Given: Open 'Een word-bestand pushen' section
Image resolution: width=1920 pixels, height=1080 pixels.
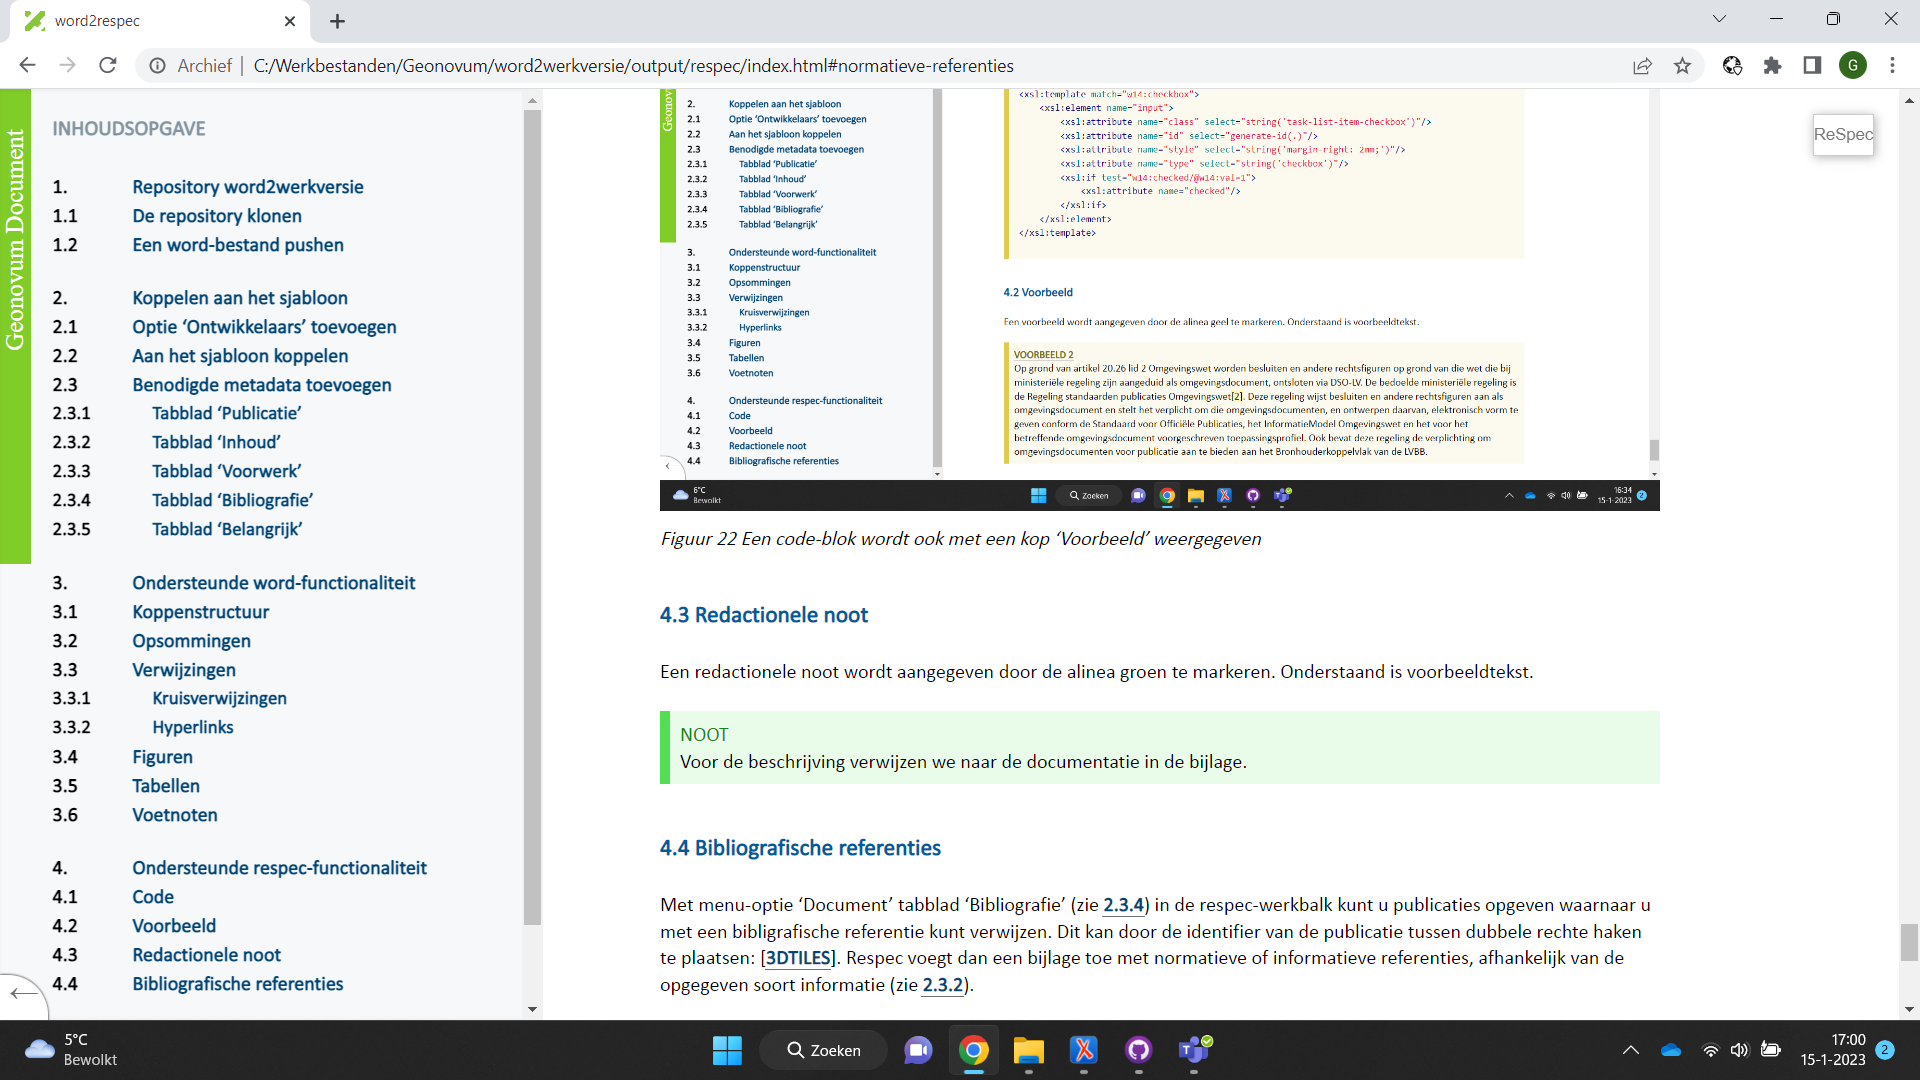Looking at the screenshot, I should 238,245.
